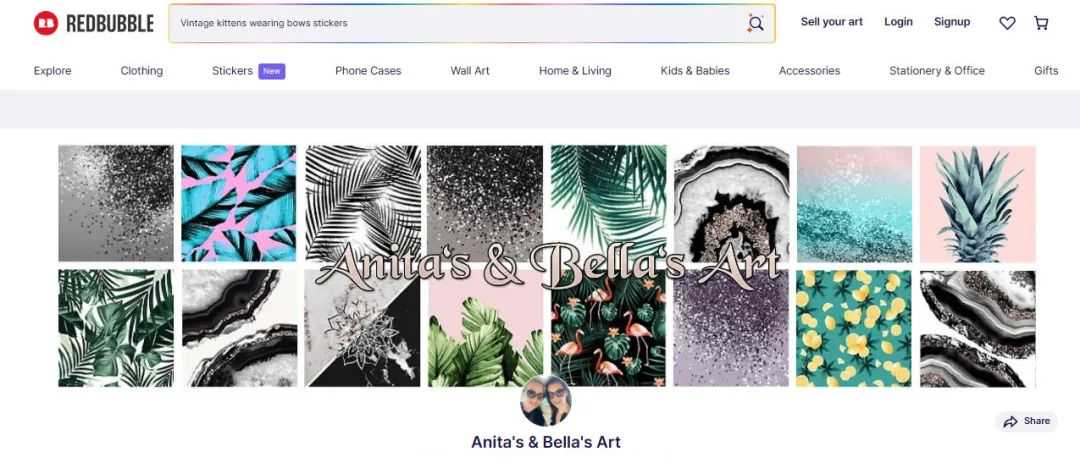
Task: Click the Login link
Action: (898, 22)
